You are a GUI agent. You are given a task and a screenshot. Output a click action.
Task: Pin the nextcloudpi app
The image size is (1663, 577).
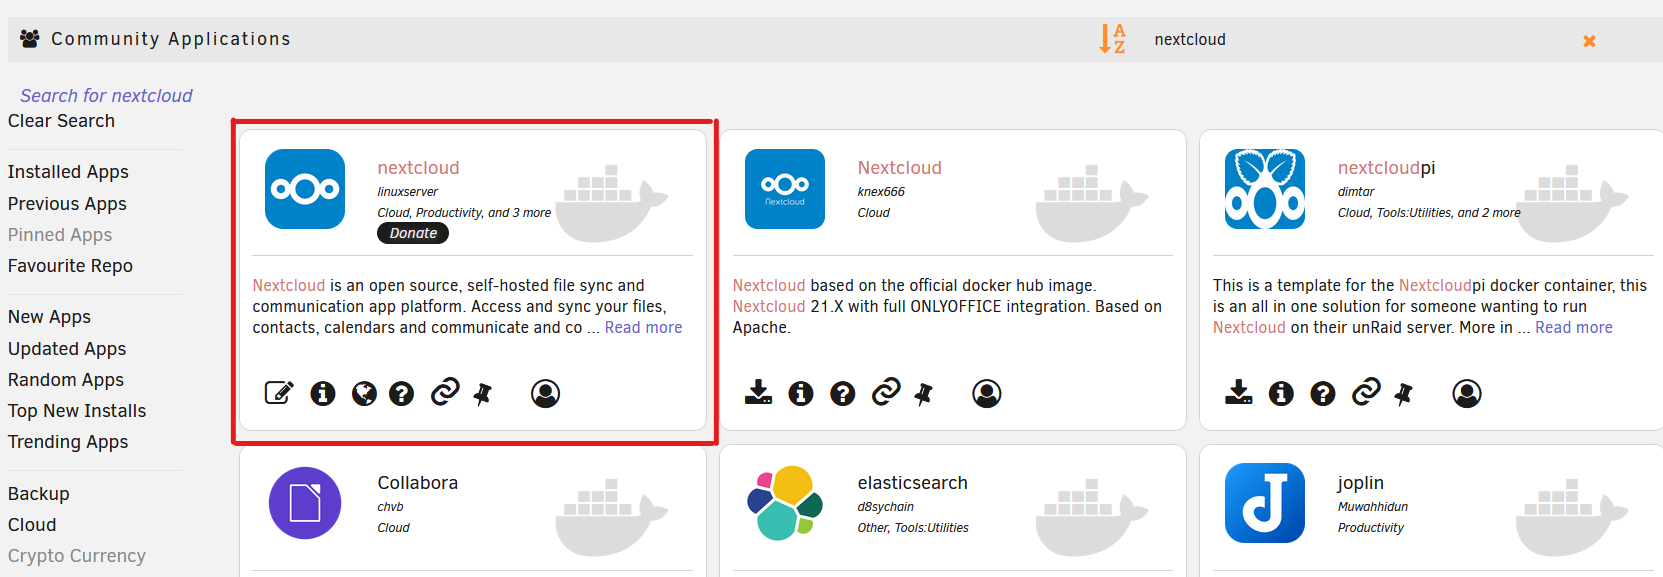1404,394
